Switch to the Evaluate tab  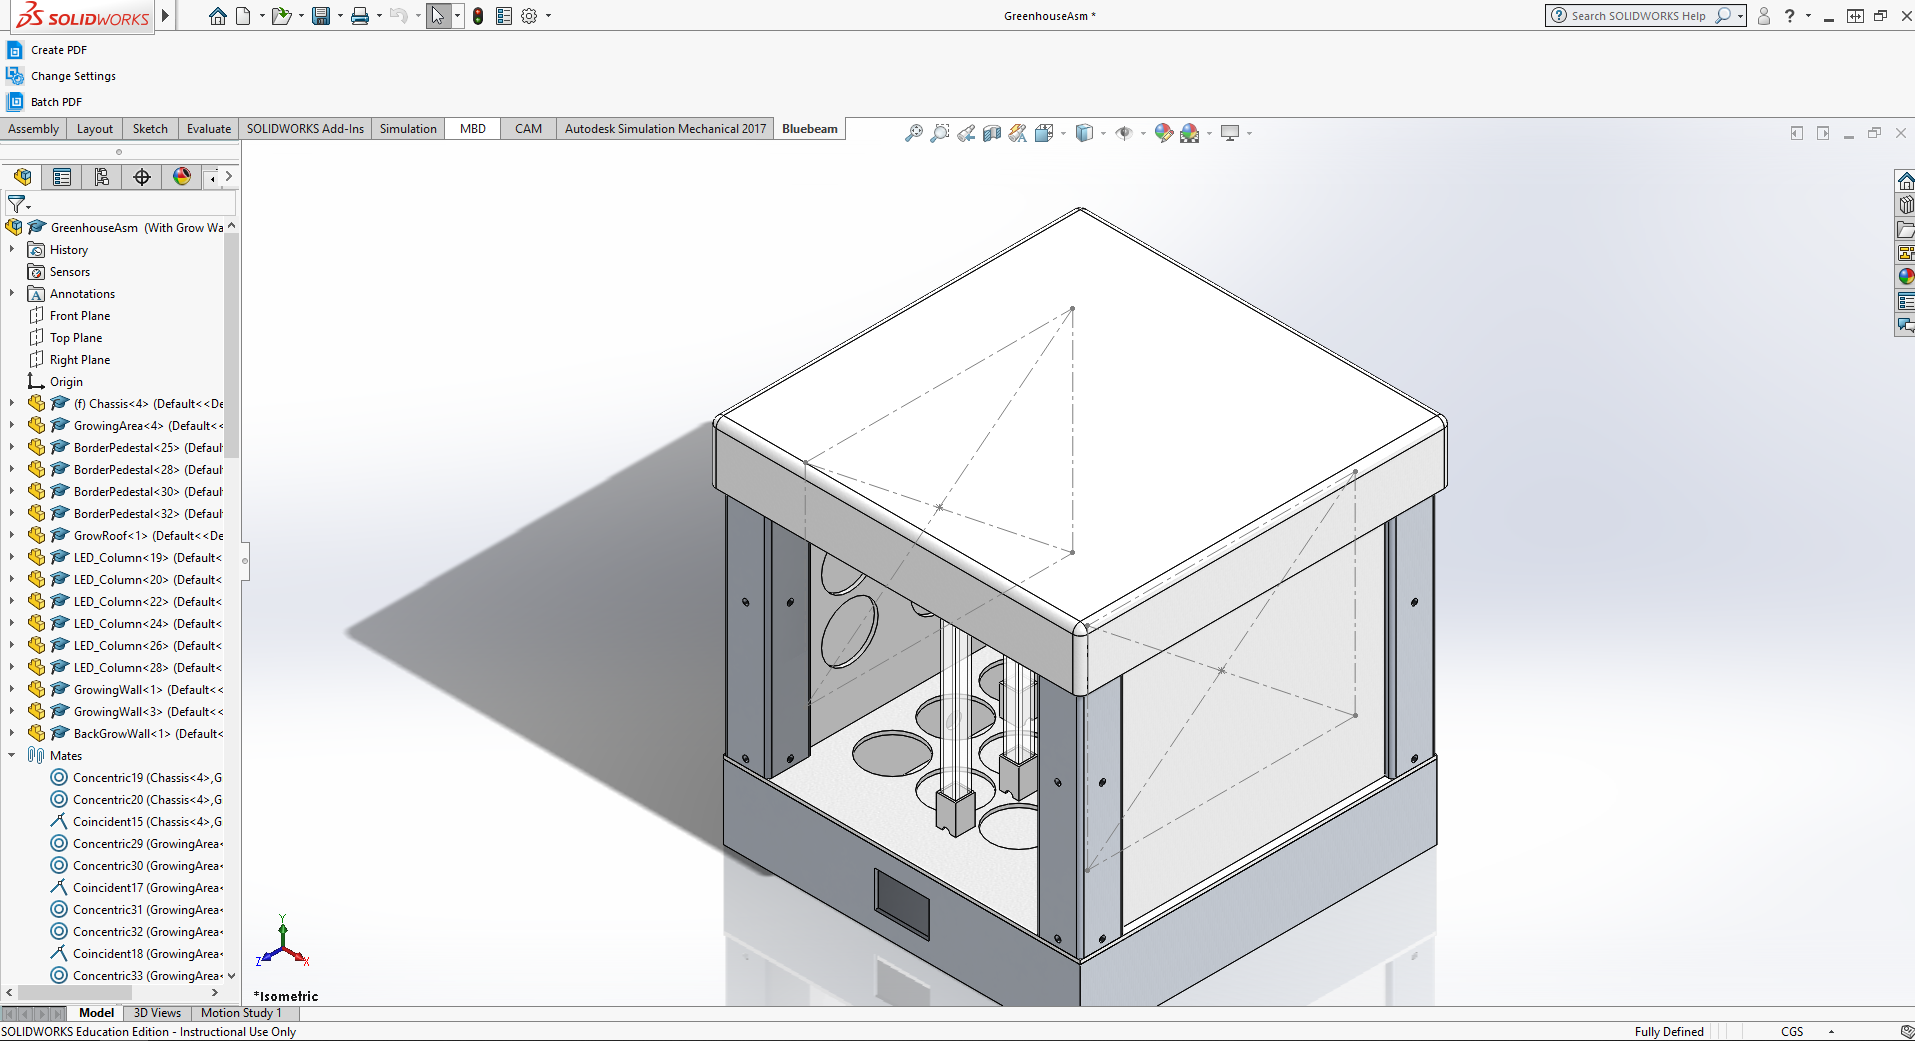click(209, 129)
